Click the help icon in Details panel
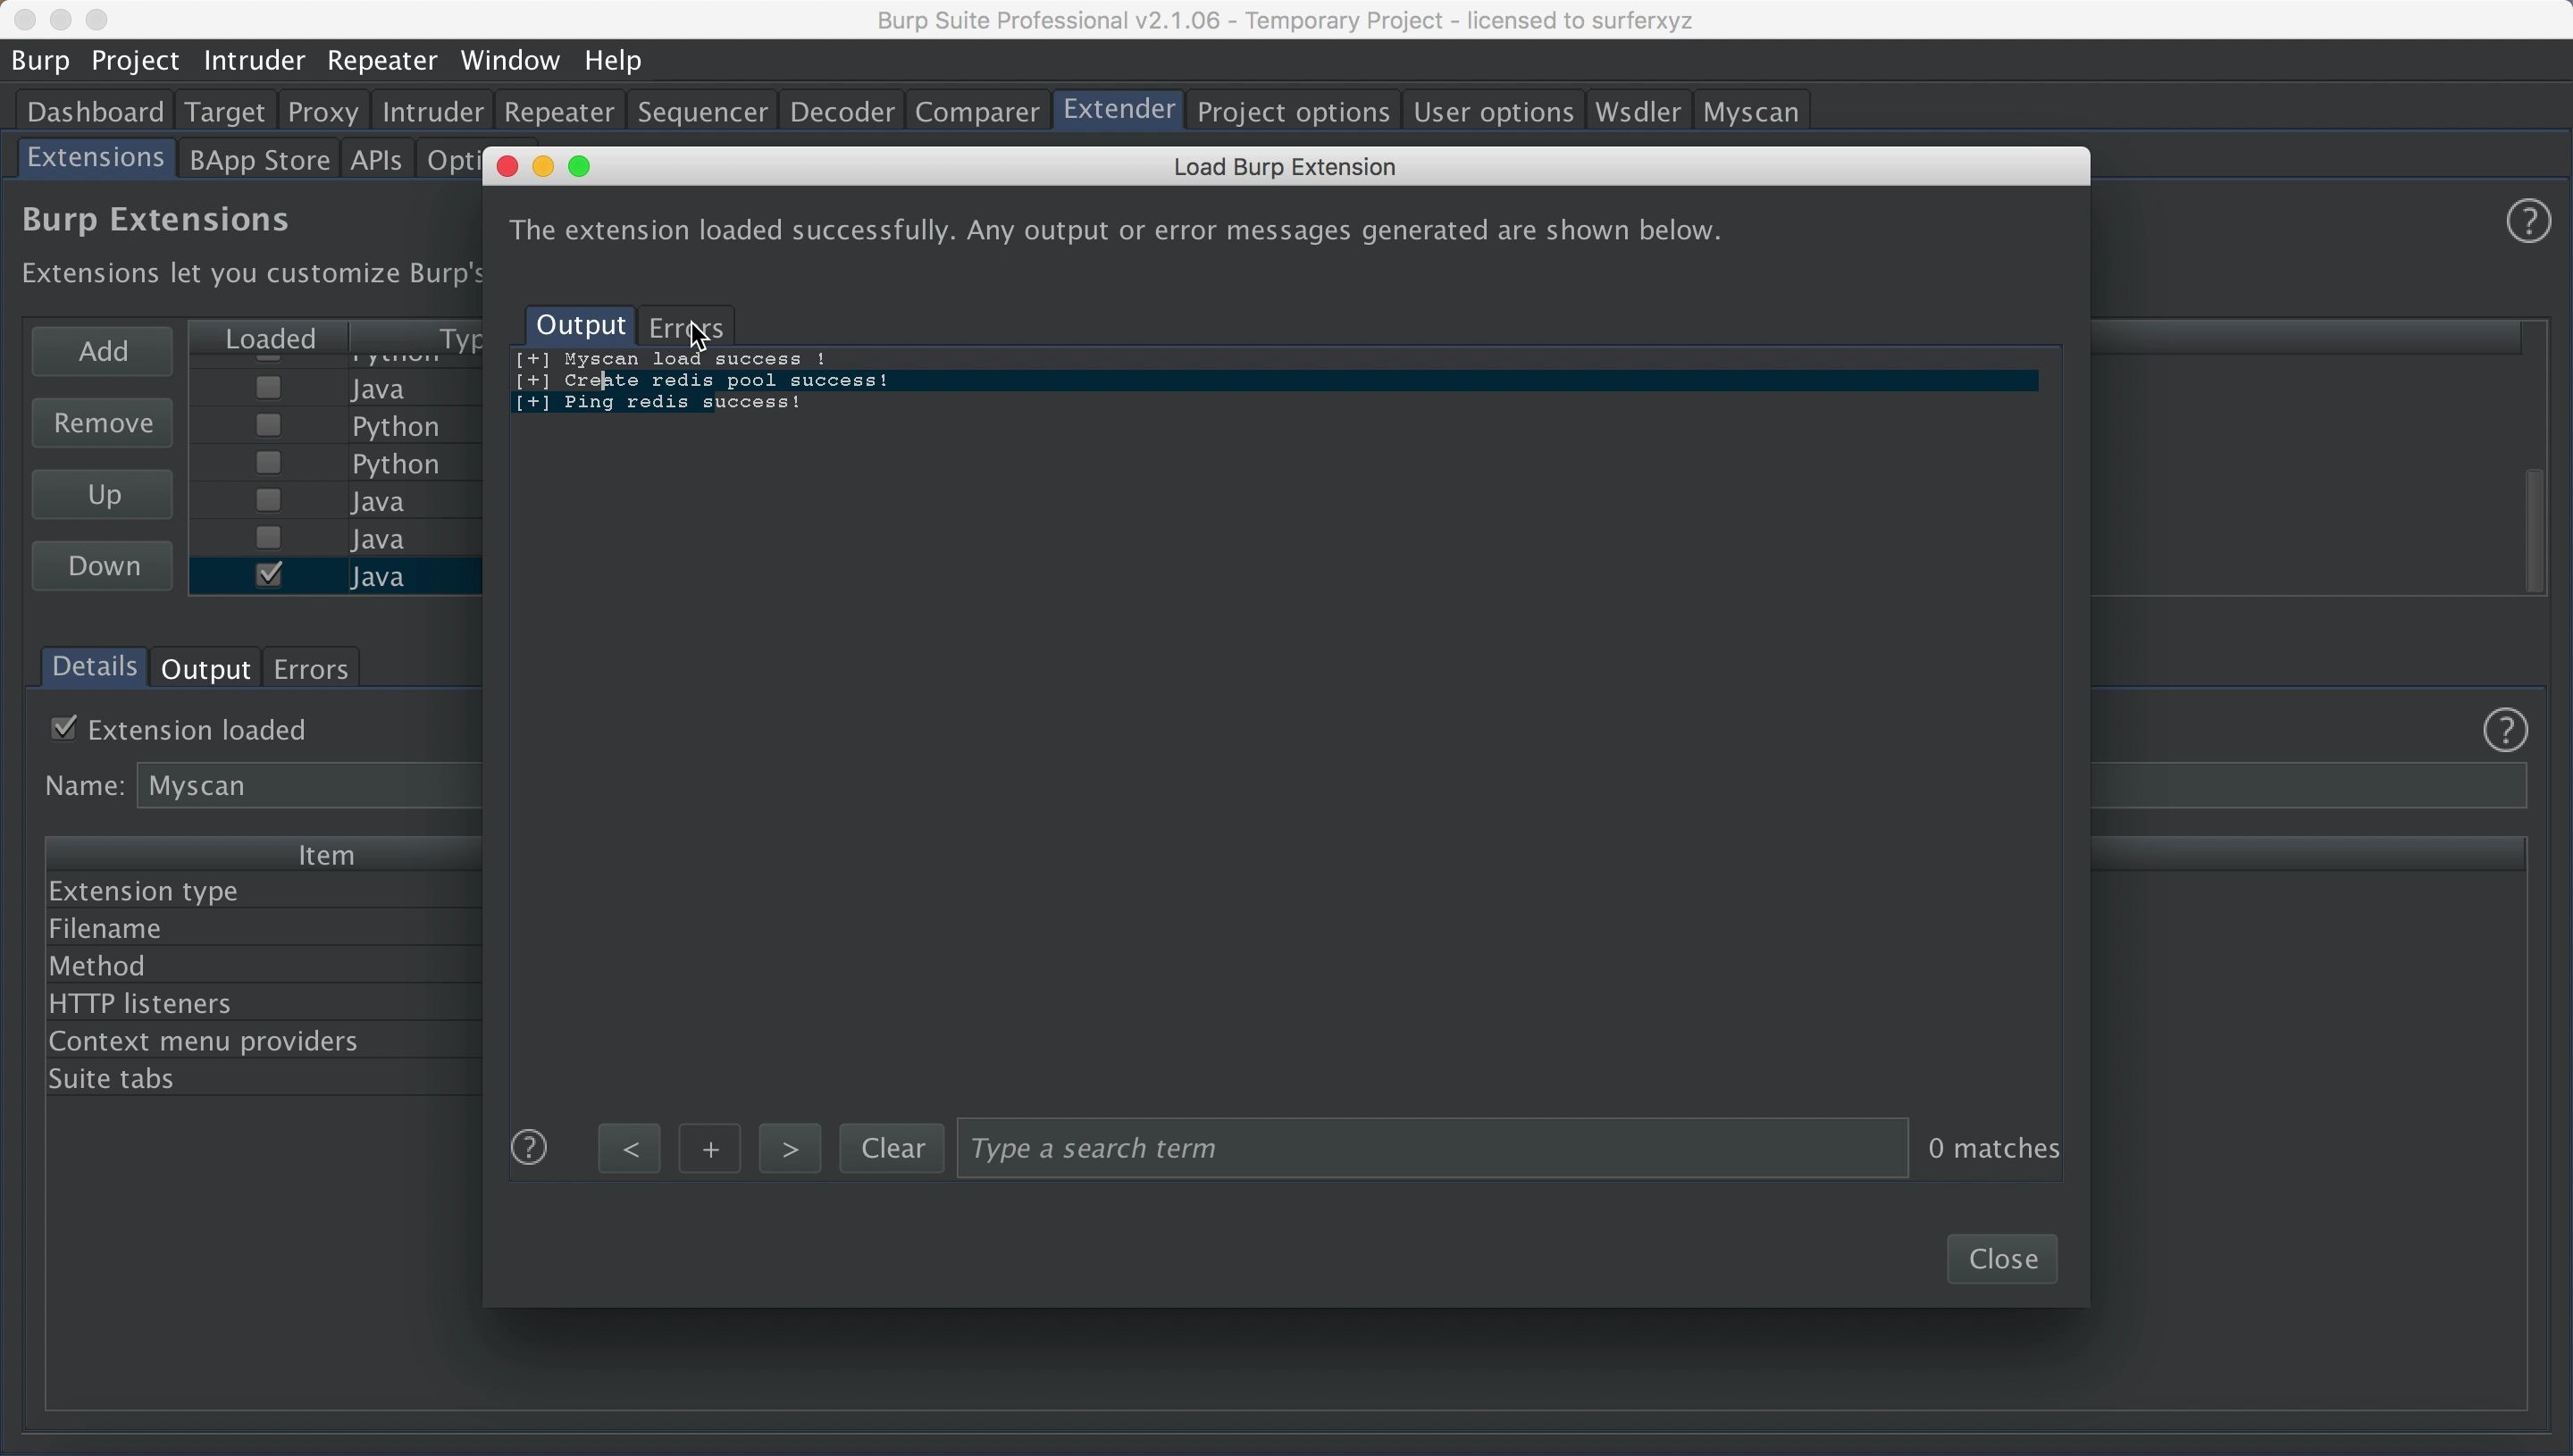 [2505, 730]
